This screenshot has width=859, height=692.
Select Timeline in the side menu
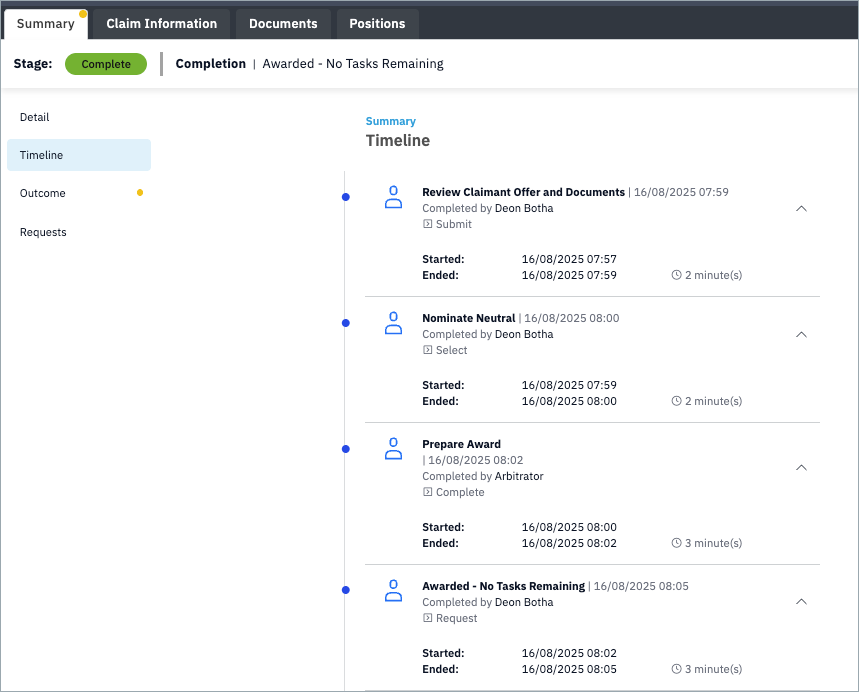pyautogui.click(x=79, y=155)
